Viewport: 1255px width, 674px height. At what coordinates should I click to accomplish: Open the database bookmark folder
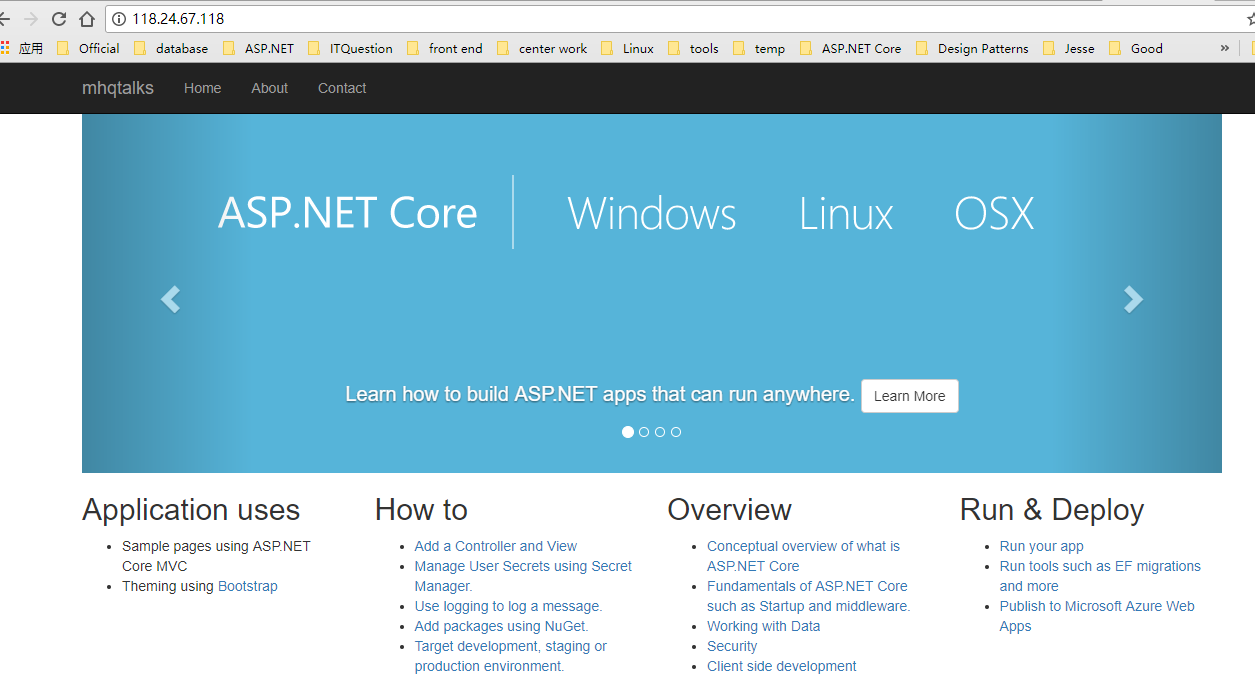click(x=171, y=48)
